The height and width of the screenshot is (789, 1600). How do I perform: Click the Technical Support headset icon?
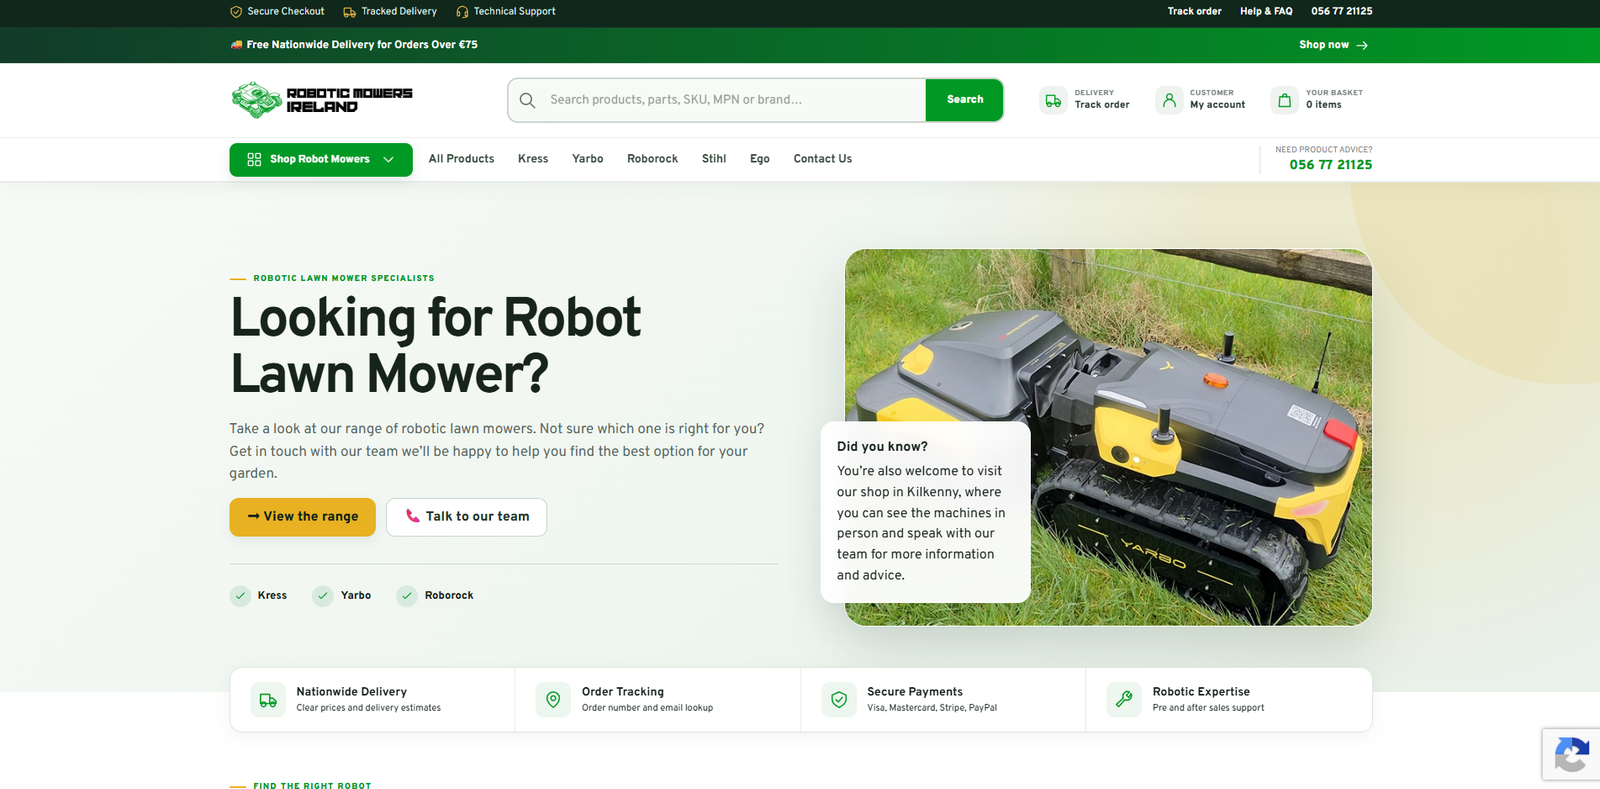(x=462, y=12)
